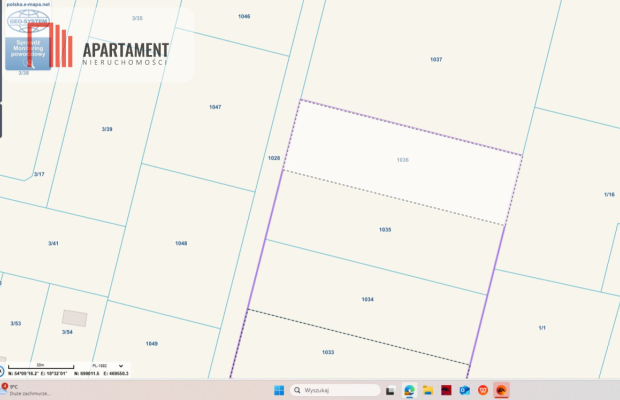Launch Brave browser from the taskbar
Screen dimensions: 620x400
click(483, 390)
